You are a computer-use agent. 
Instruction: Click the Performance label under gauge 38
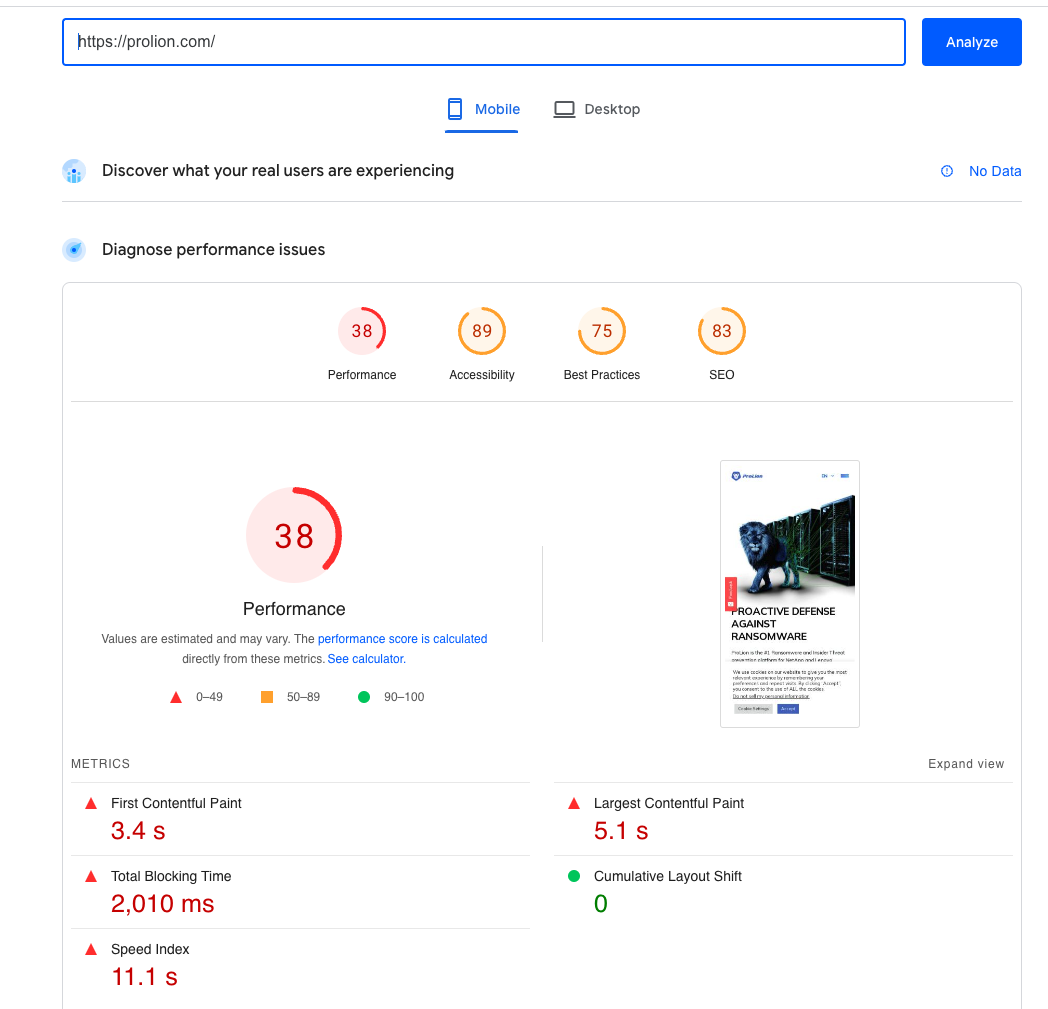[x=362, y=375]
